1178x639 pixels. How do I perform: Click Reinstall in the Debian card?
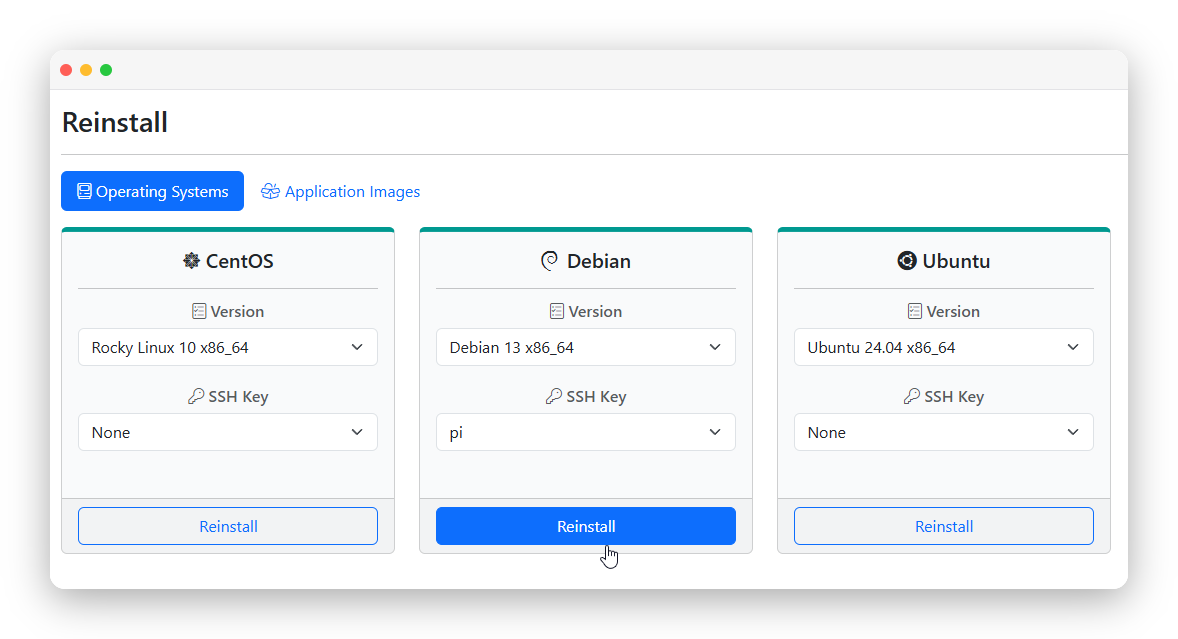(585, 526)
